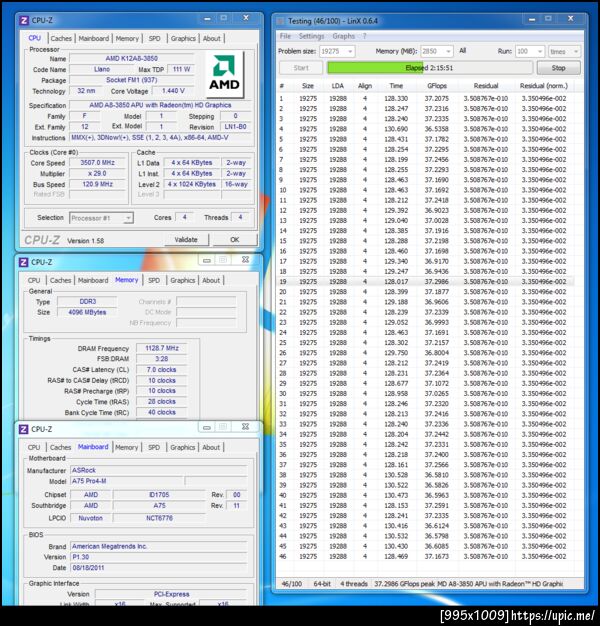Open Graphics tab in the Mainboard CPU-Z window
The width and height of the screenshot is (600, 626).
[x=182, y=447]
